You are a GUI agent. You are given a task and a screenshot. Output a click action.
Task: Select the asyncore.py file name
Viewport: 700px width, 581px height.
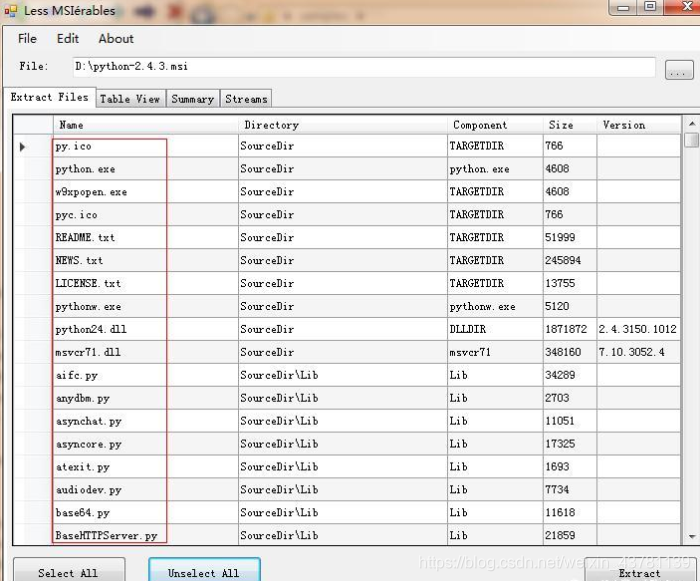click(x=88, y=444)
